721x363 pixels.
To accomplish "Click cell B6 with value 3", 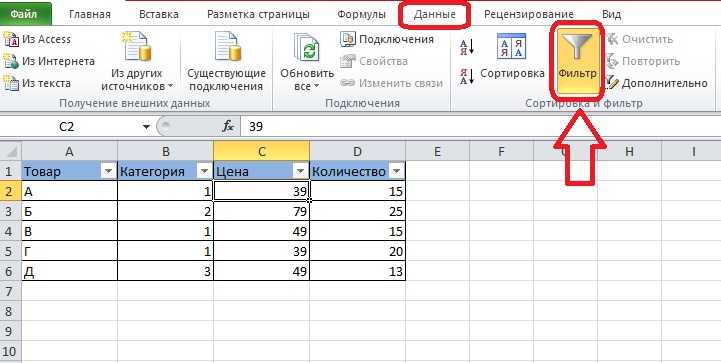I will click(166, 271).
